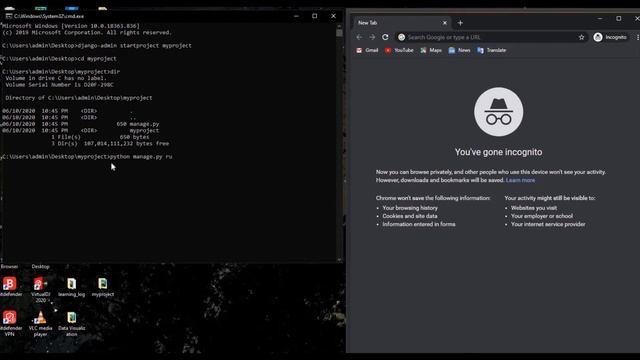Image resolution: width=640 pixels, height=360 pixels.
Task: Click 'python manage.py ru' command line
Action: (x=87, y=157)
